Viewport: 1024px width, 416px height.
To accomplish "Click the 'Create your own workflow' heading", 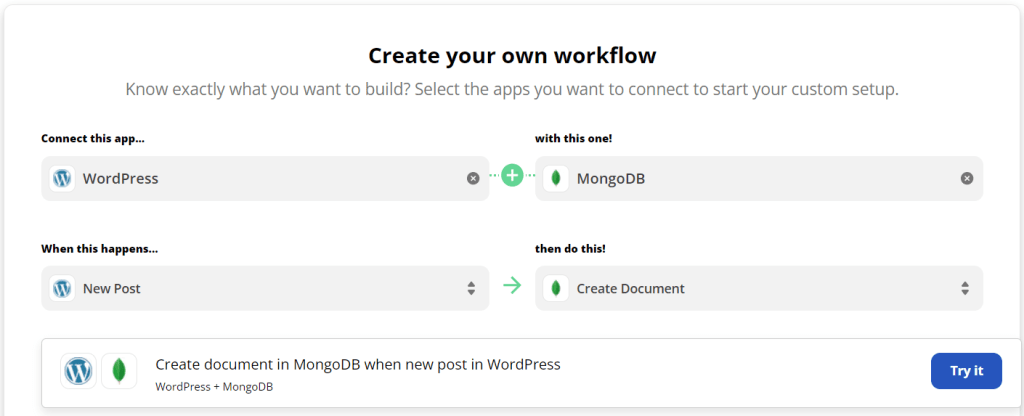I will tap(512, 56).
